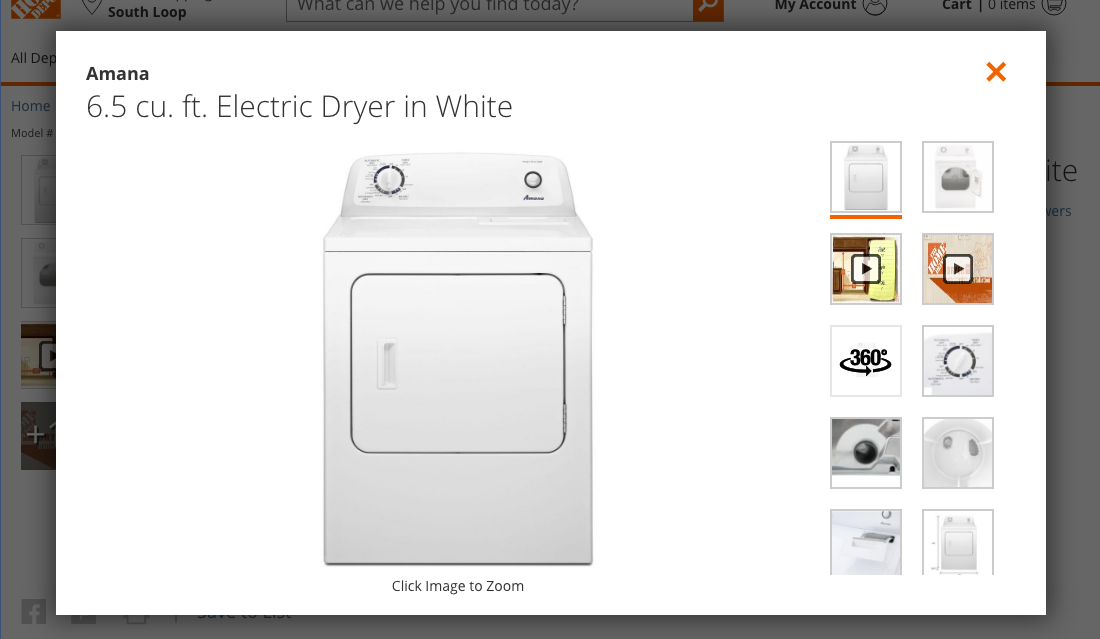Select the Amana brand link
The width and height of the screenshot is (1100, 639).
coord(117,73)
